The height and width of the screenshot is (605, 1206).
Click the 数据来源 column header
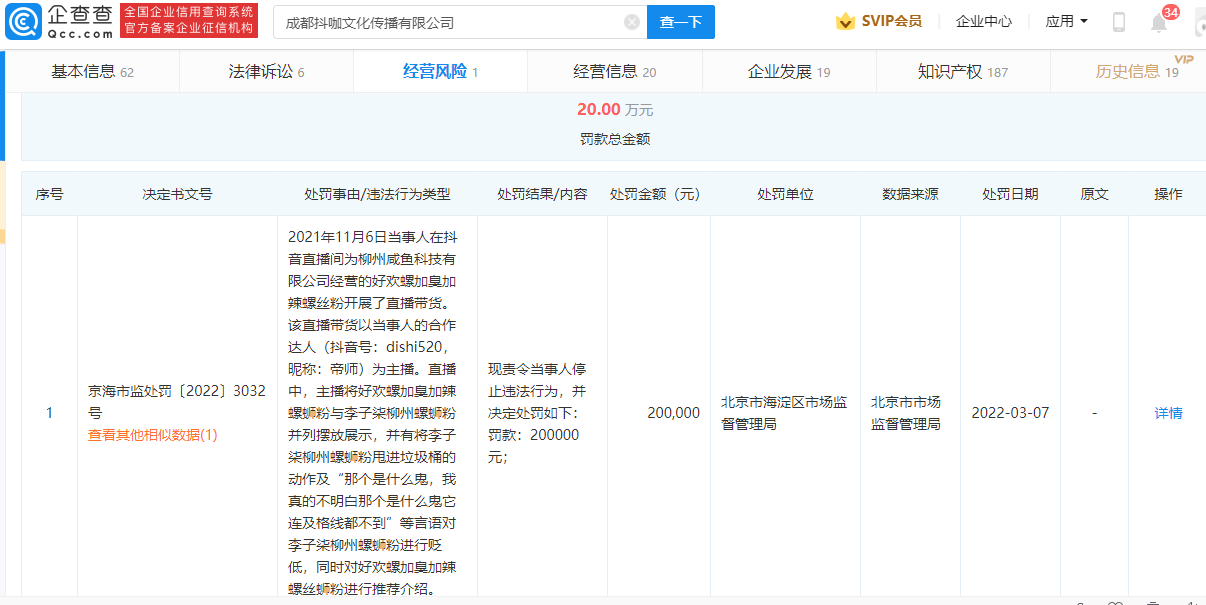tap(910, 194)
